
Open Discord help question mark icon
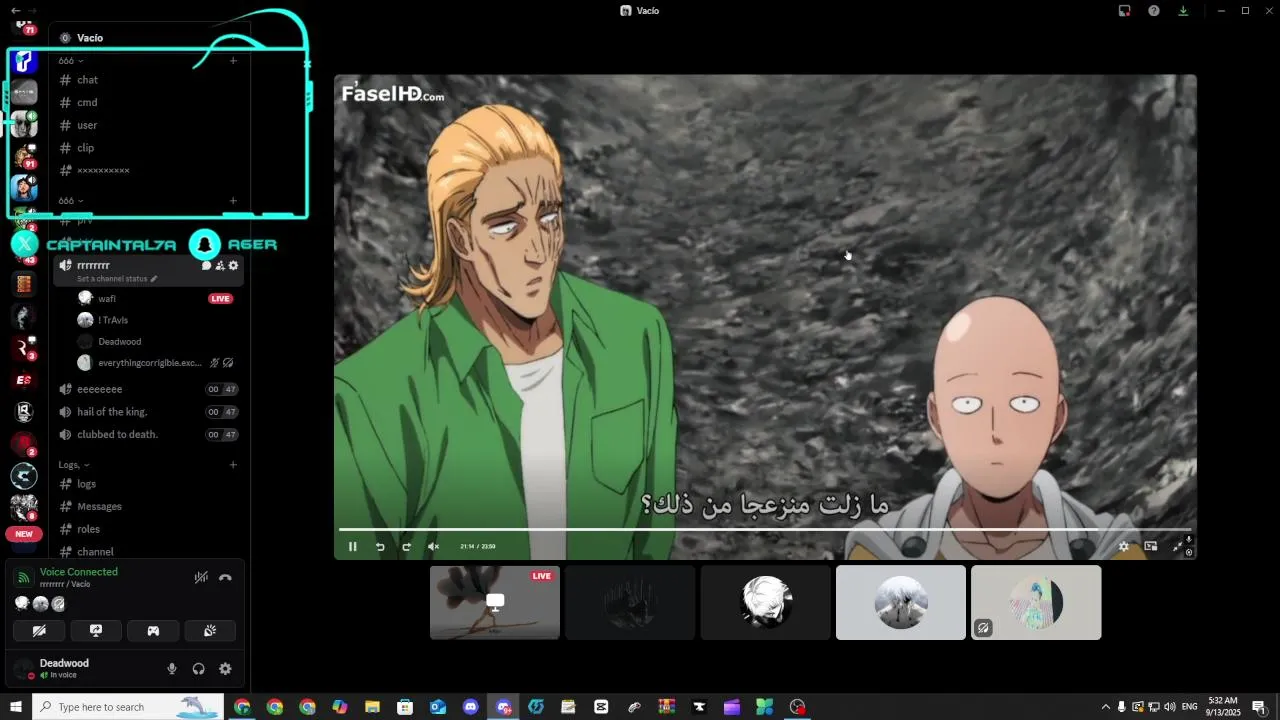pos(1154,11)
